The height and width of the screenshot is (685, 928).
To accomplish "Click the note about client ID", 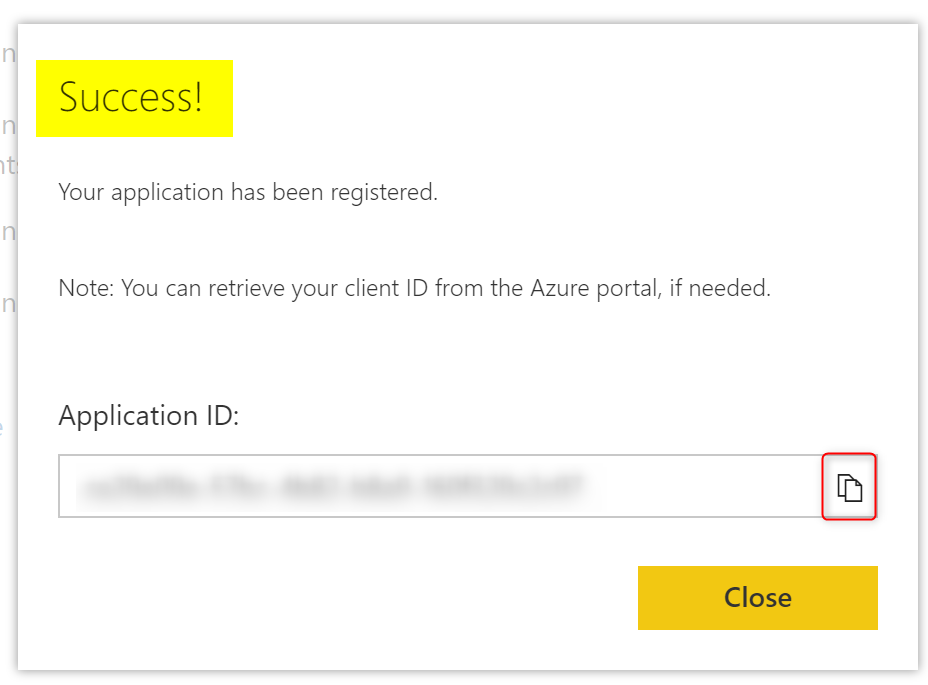I will (x=414, y=289).
